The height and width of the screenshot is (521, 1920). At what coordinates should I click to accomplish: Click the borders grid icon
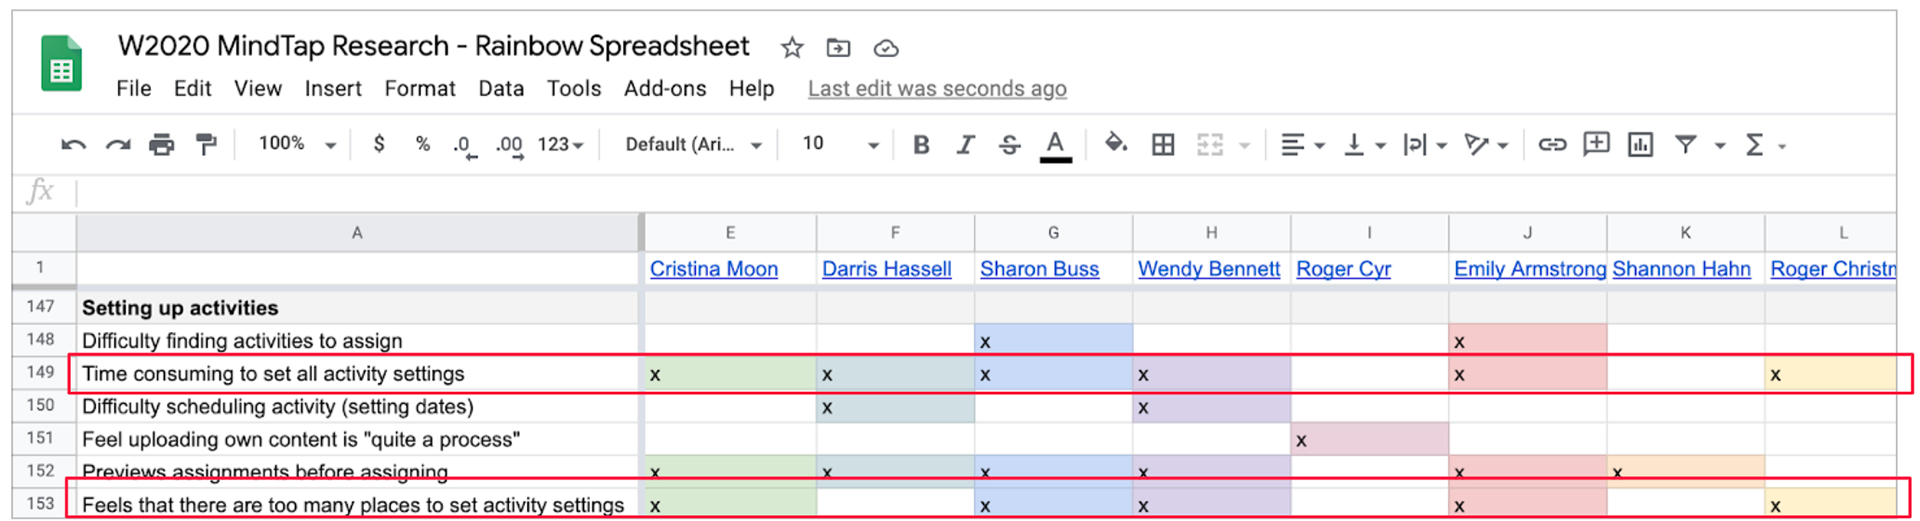pyautogui.click(x=1163, y=145)
